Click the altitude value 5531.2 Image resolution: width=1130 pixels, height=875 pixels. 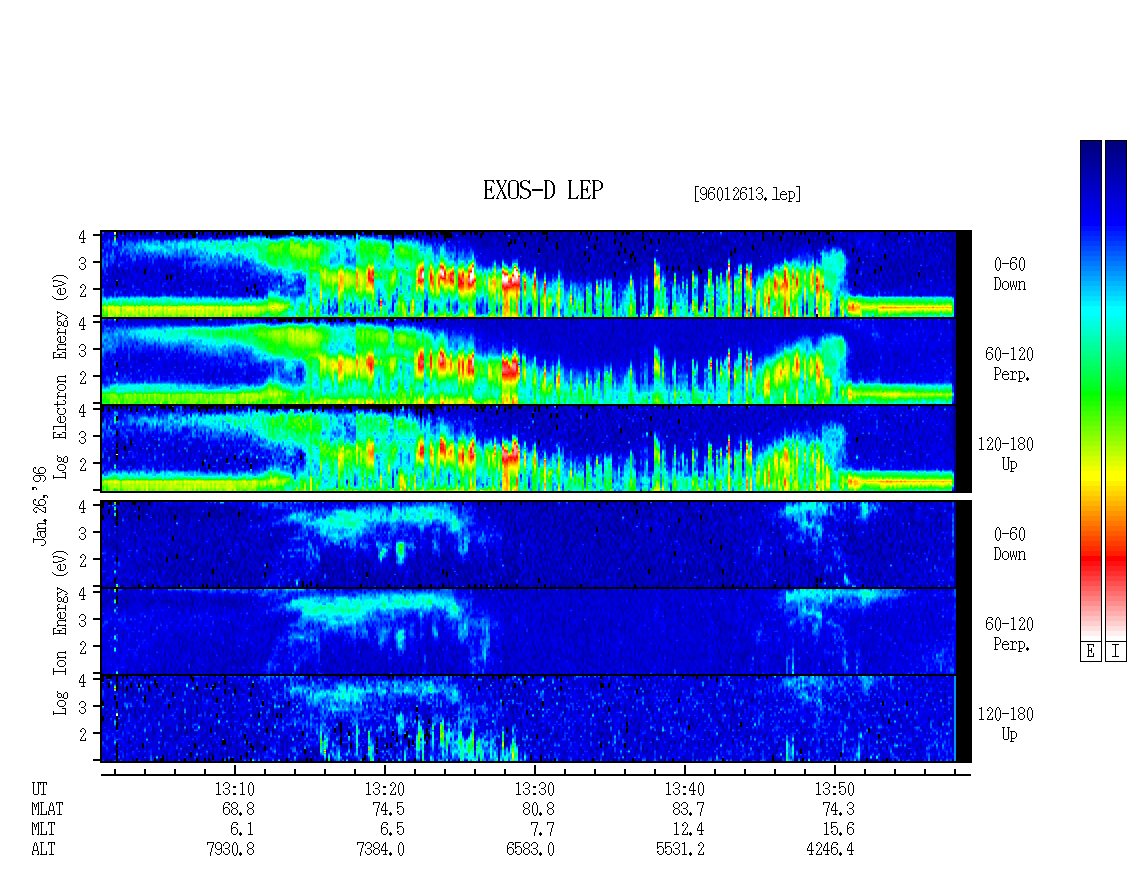[x=680, y=850]
